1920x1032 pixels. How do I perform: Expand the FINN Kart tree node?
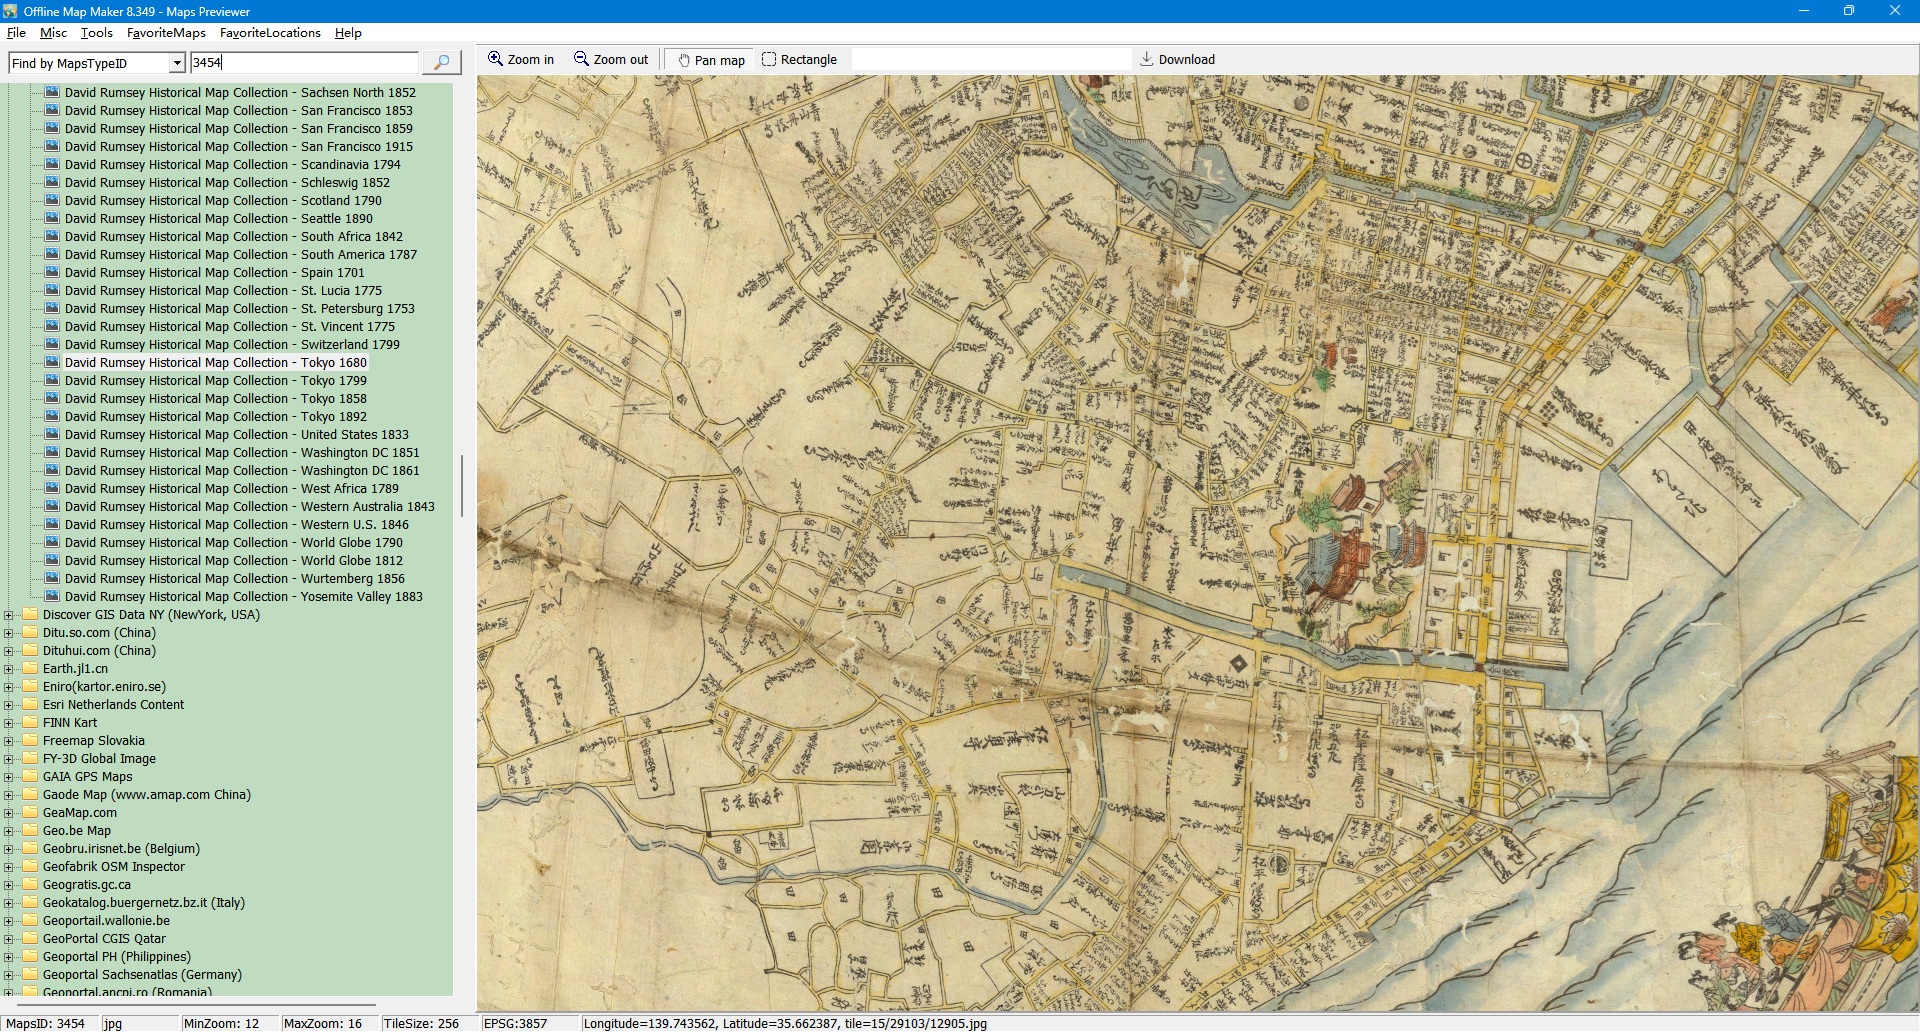pos(9,723)
